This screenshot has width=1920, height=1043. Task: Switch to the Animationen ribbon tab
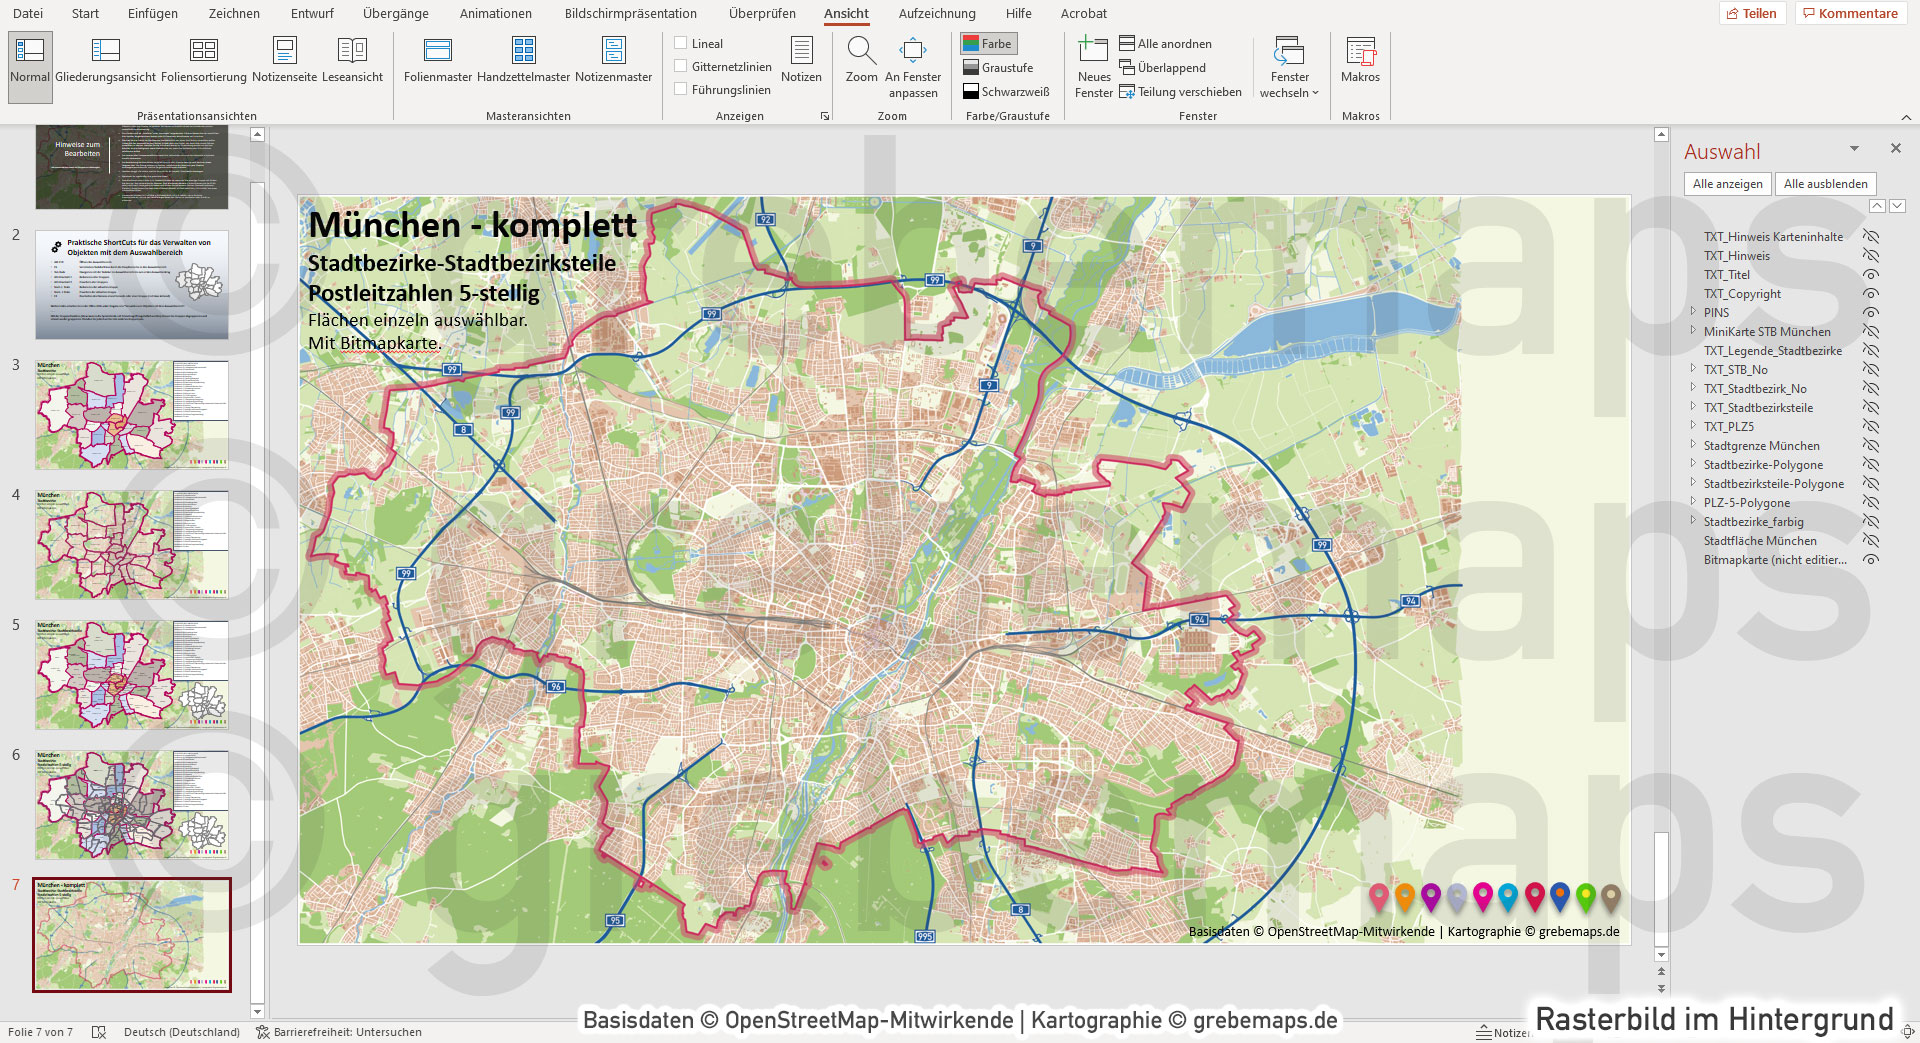click(x=495, y=13)
